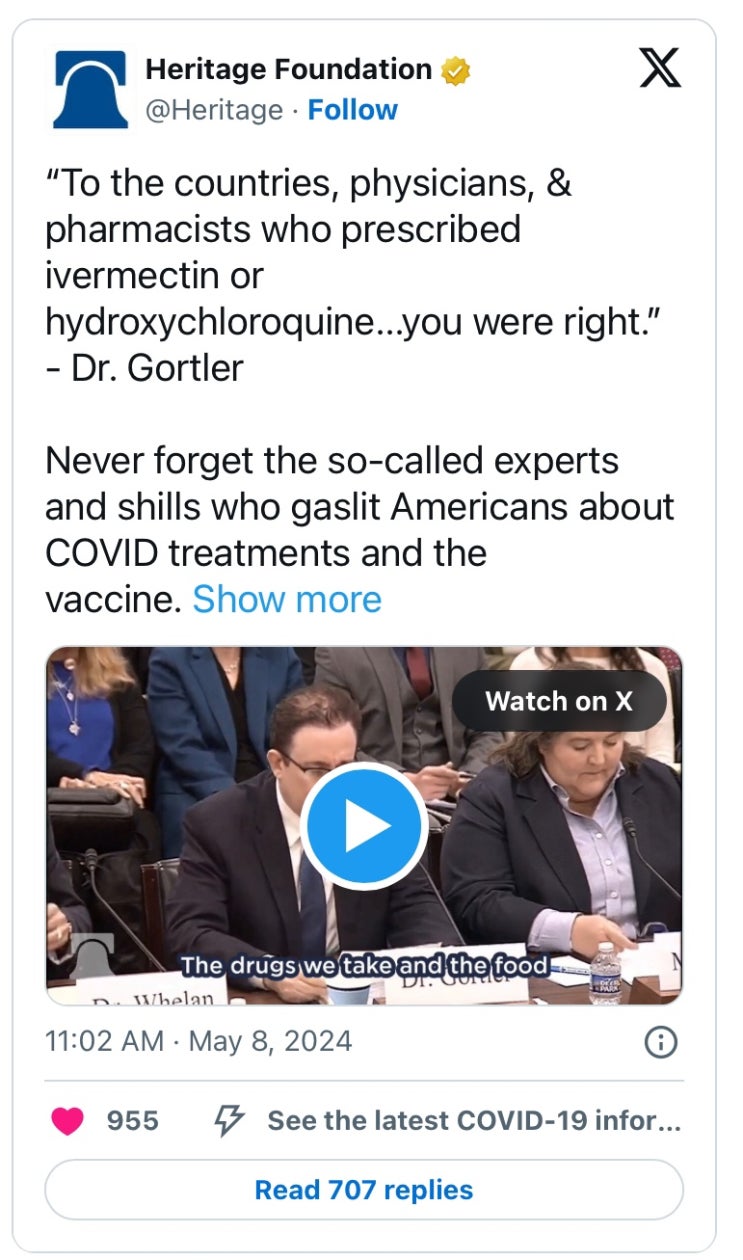Follow the @Heritage account
This screenshot has height=1260, width=743.
(x=352, y=110)
